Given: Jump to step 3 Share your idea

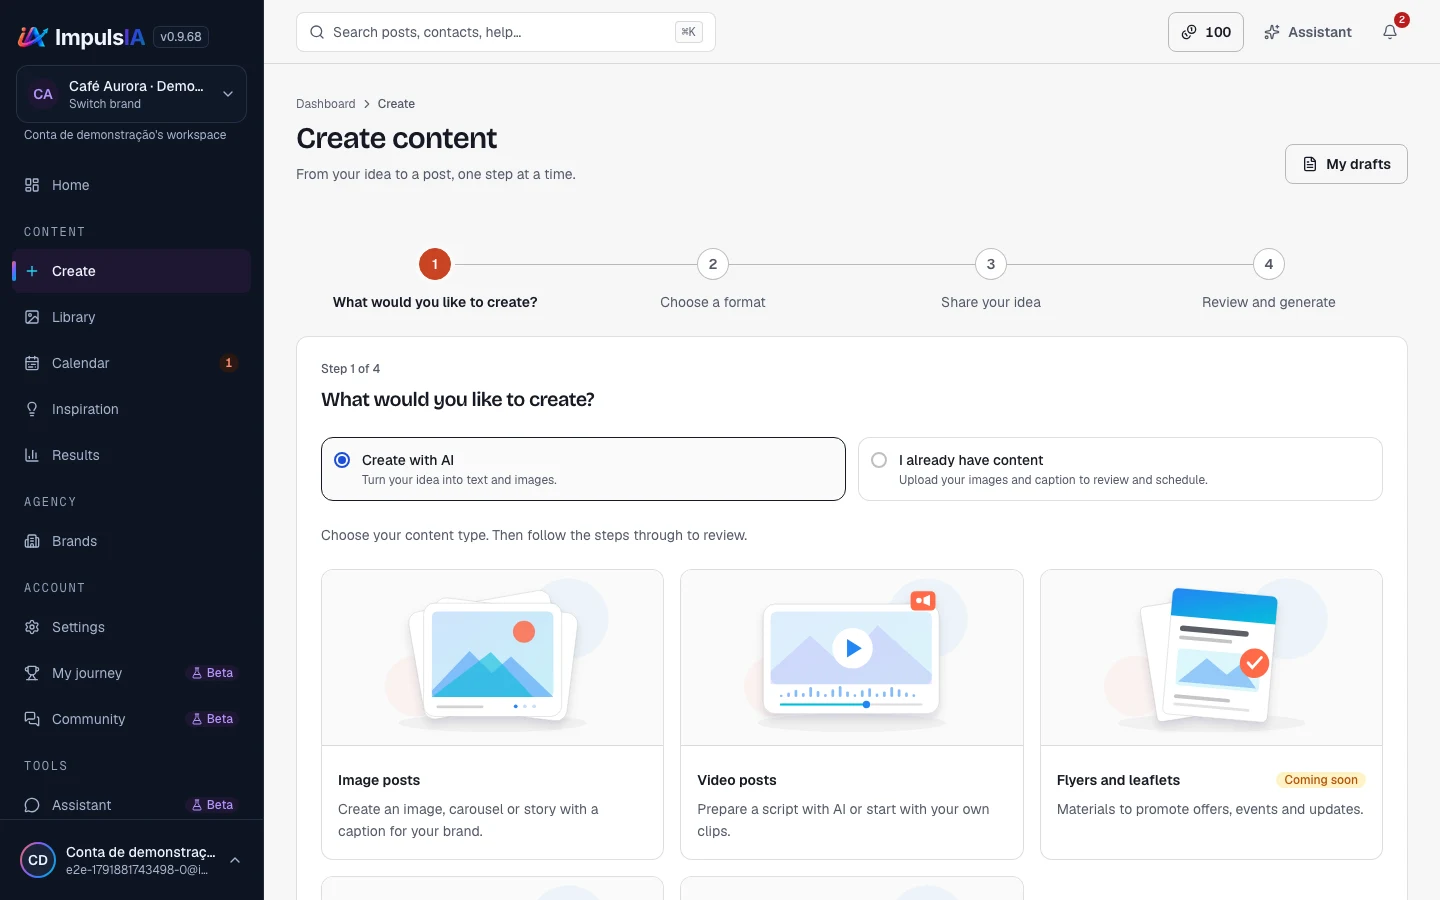Looking at the screenshot, I should pos(991,280).
